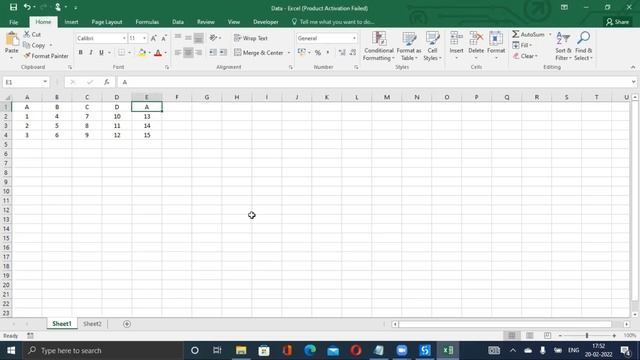Switch to the Data tab
Screen dimensions: 640x360
[178, 22]
